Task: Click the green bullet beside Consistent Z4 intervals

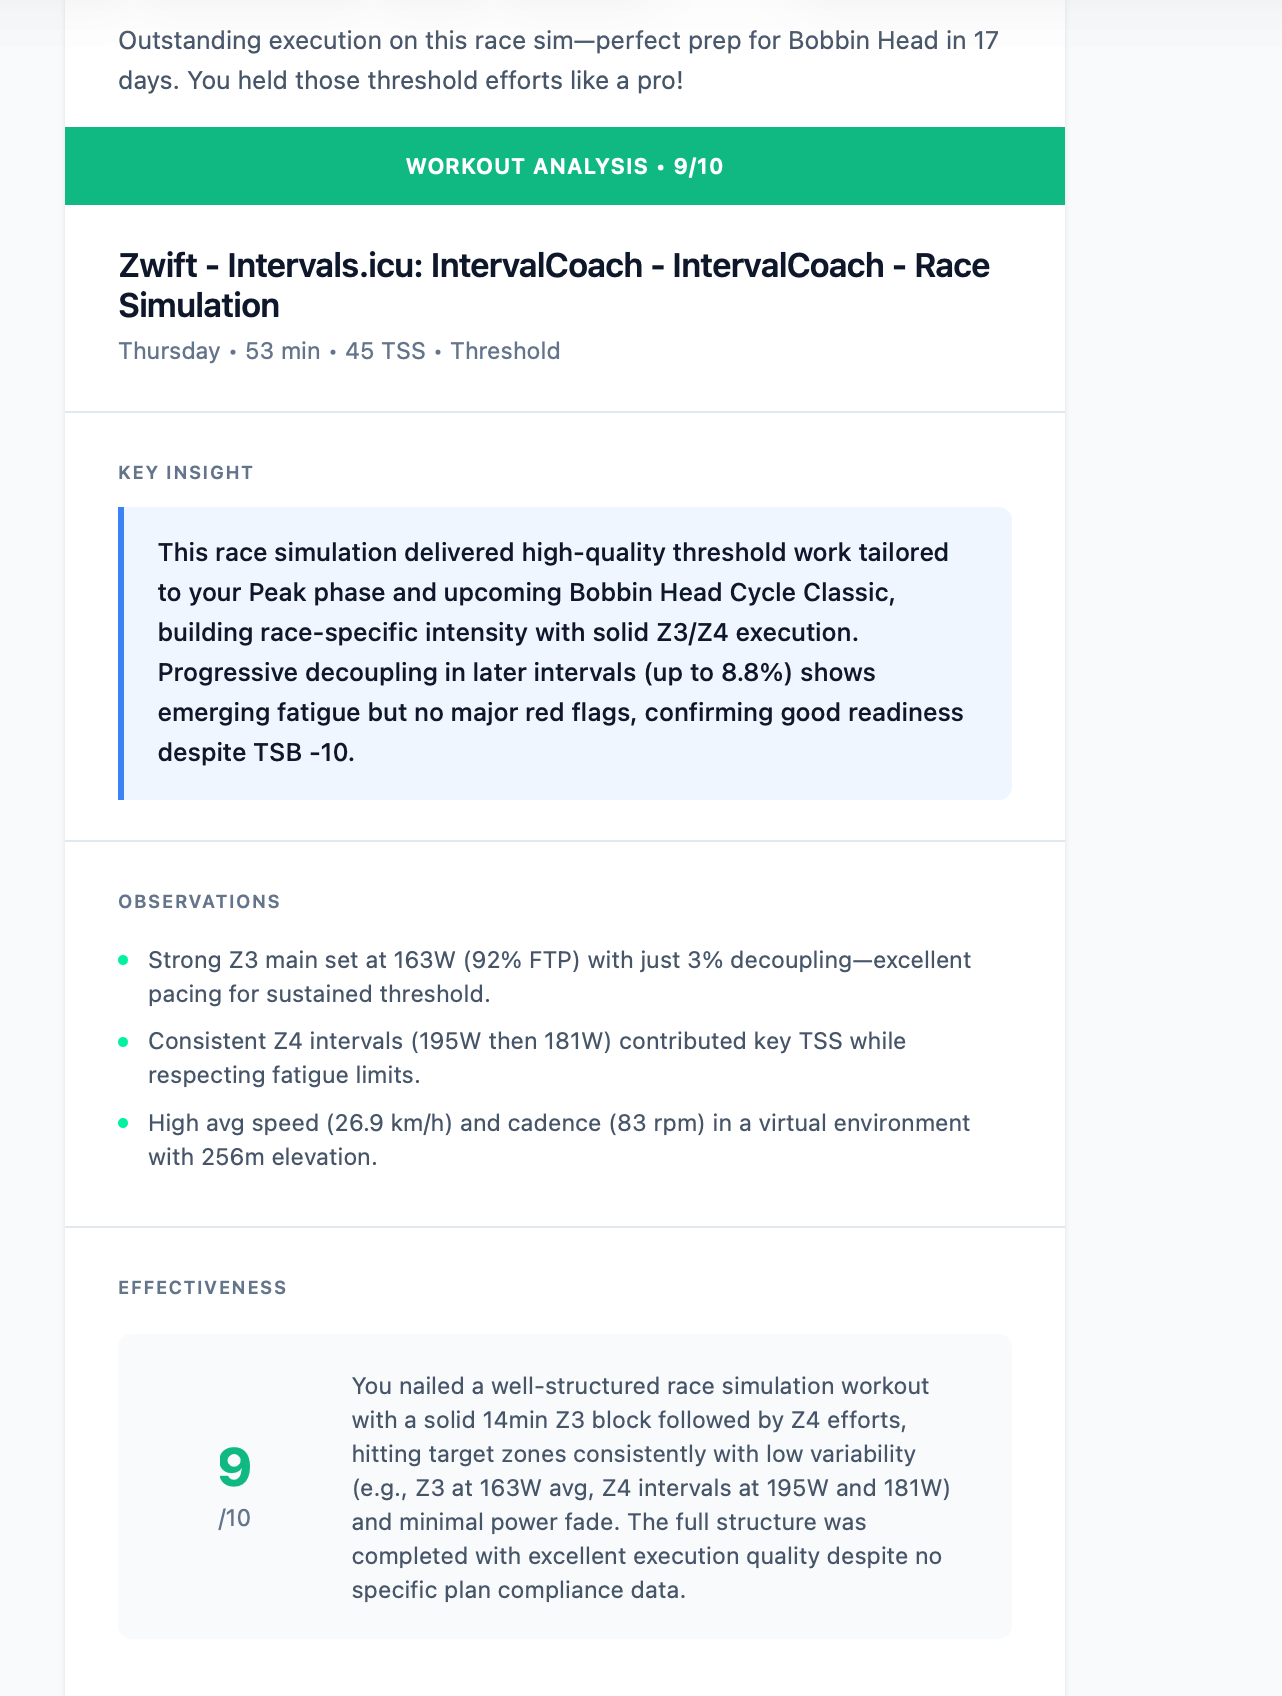Action: (124, 1042)
